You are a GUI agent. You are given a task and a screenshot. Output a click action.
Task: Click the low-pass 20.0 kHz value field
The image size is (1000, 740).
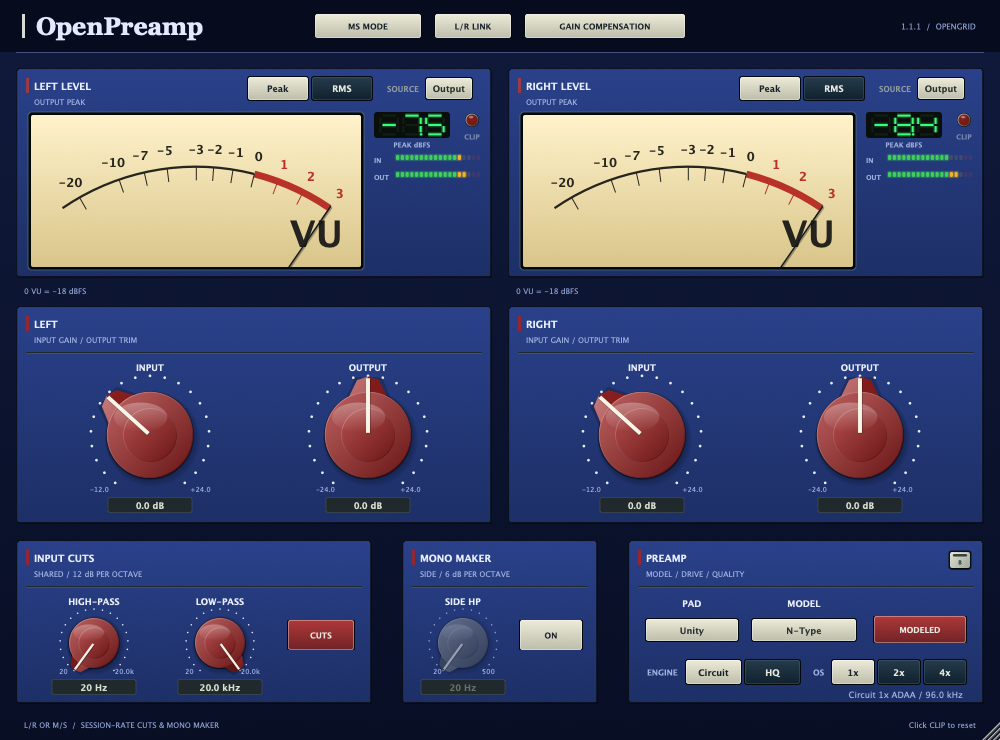click(220, 687)
